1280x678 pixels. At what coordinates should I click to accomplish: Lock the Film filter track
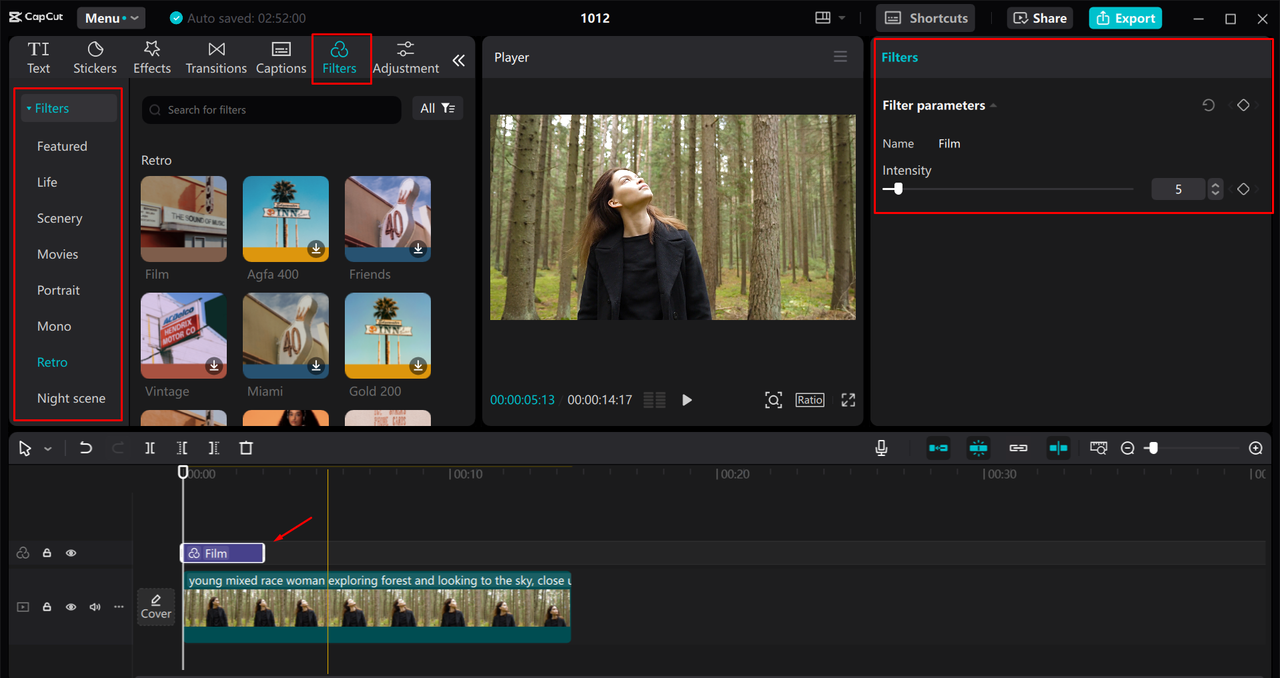(47, 553)
